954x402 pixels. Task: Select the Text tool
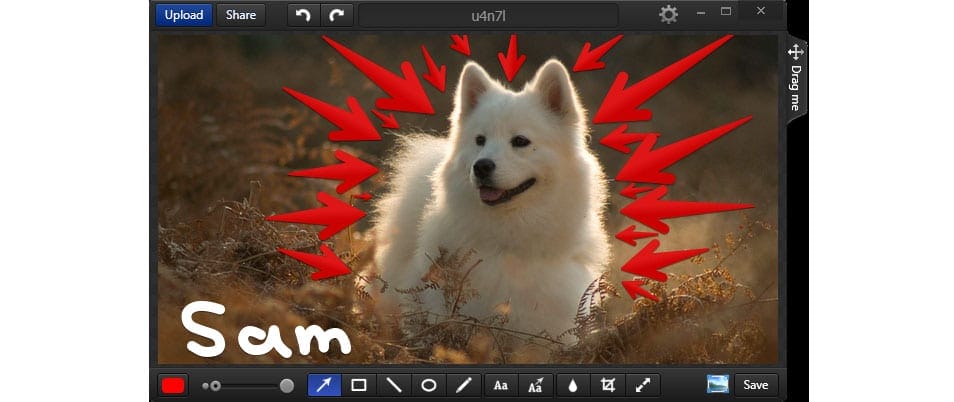[x=501, y=385]
